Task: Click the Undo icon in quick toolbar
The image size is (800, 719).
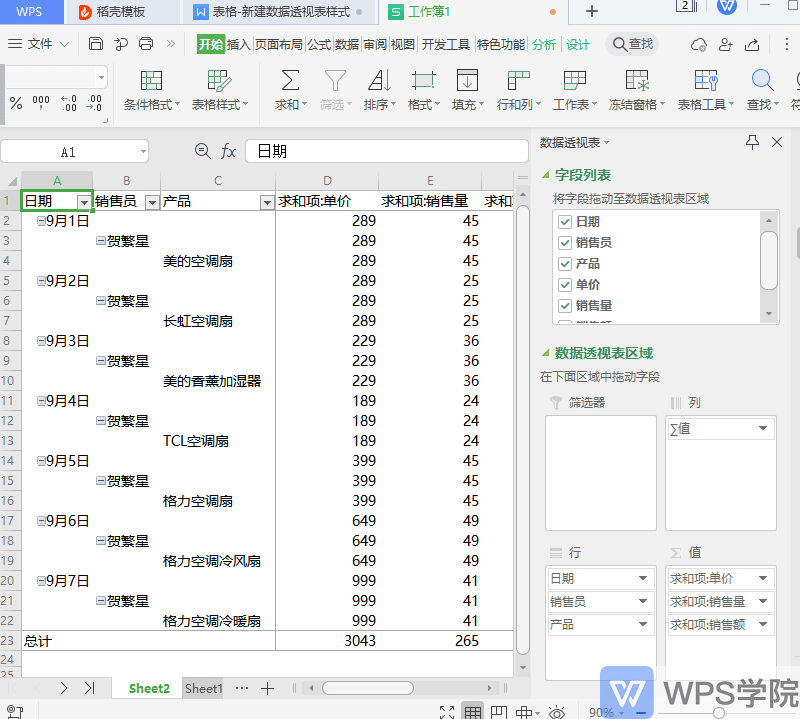Action: coord(121,44)
